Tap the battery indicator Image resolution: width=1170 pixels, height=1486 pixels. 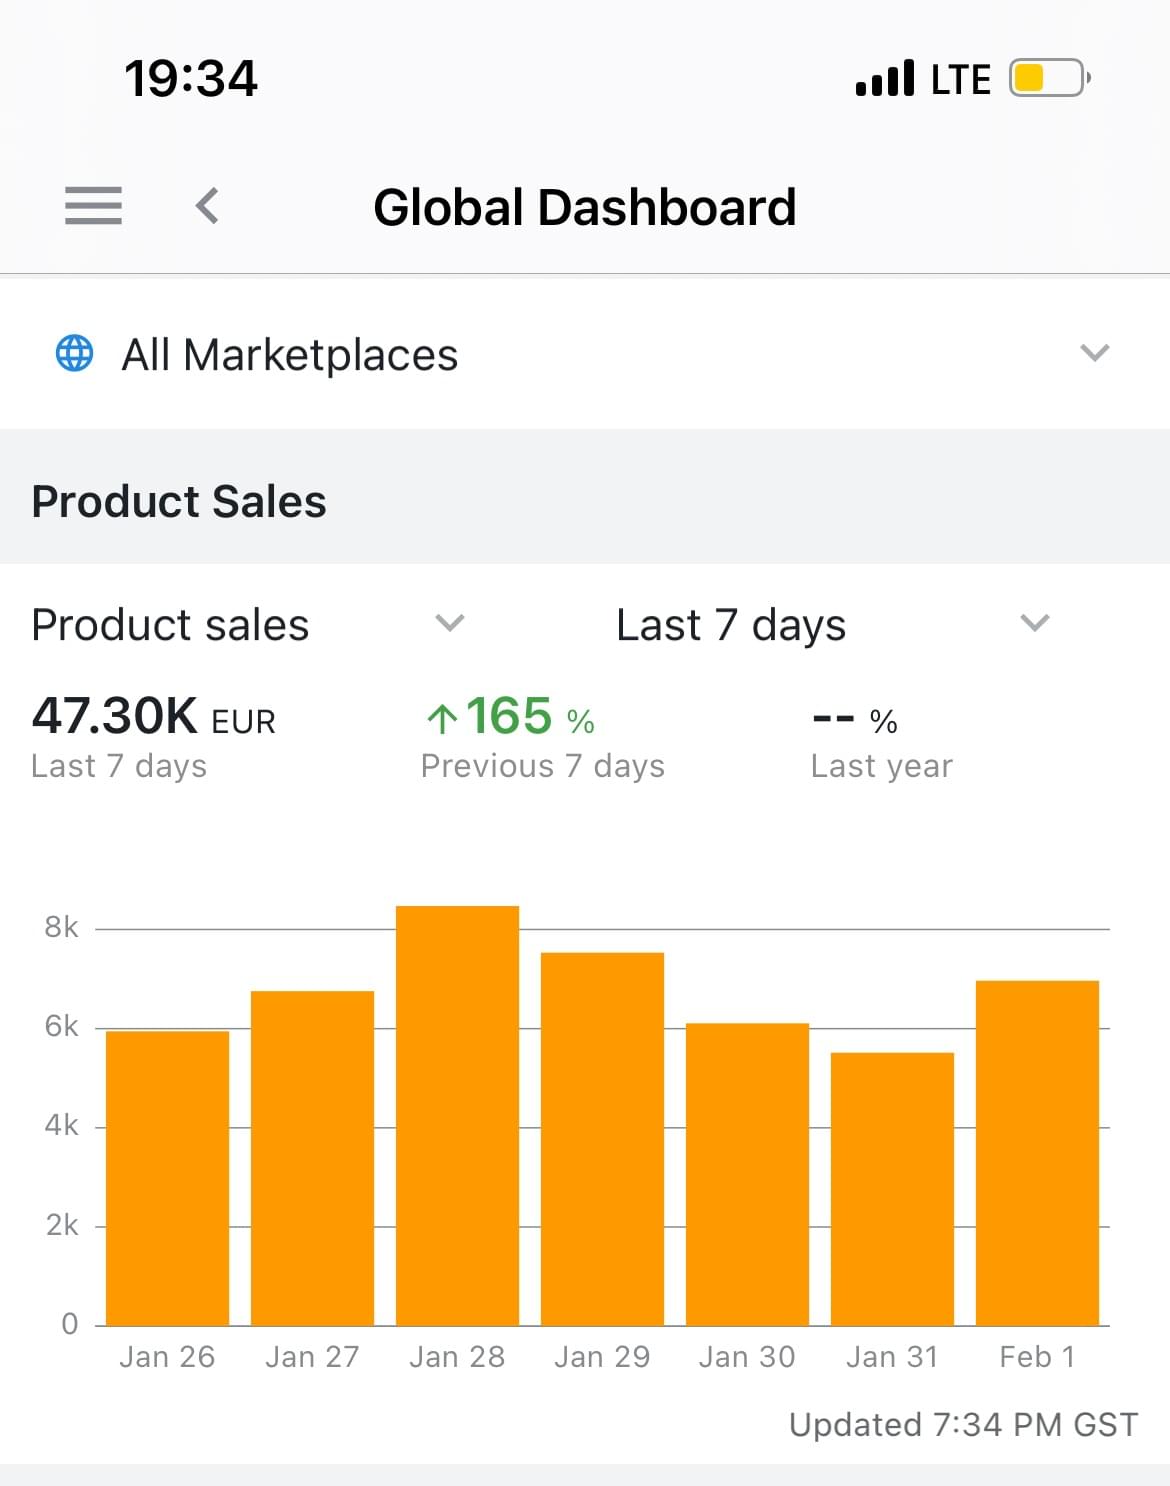[1048, 78]
